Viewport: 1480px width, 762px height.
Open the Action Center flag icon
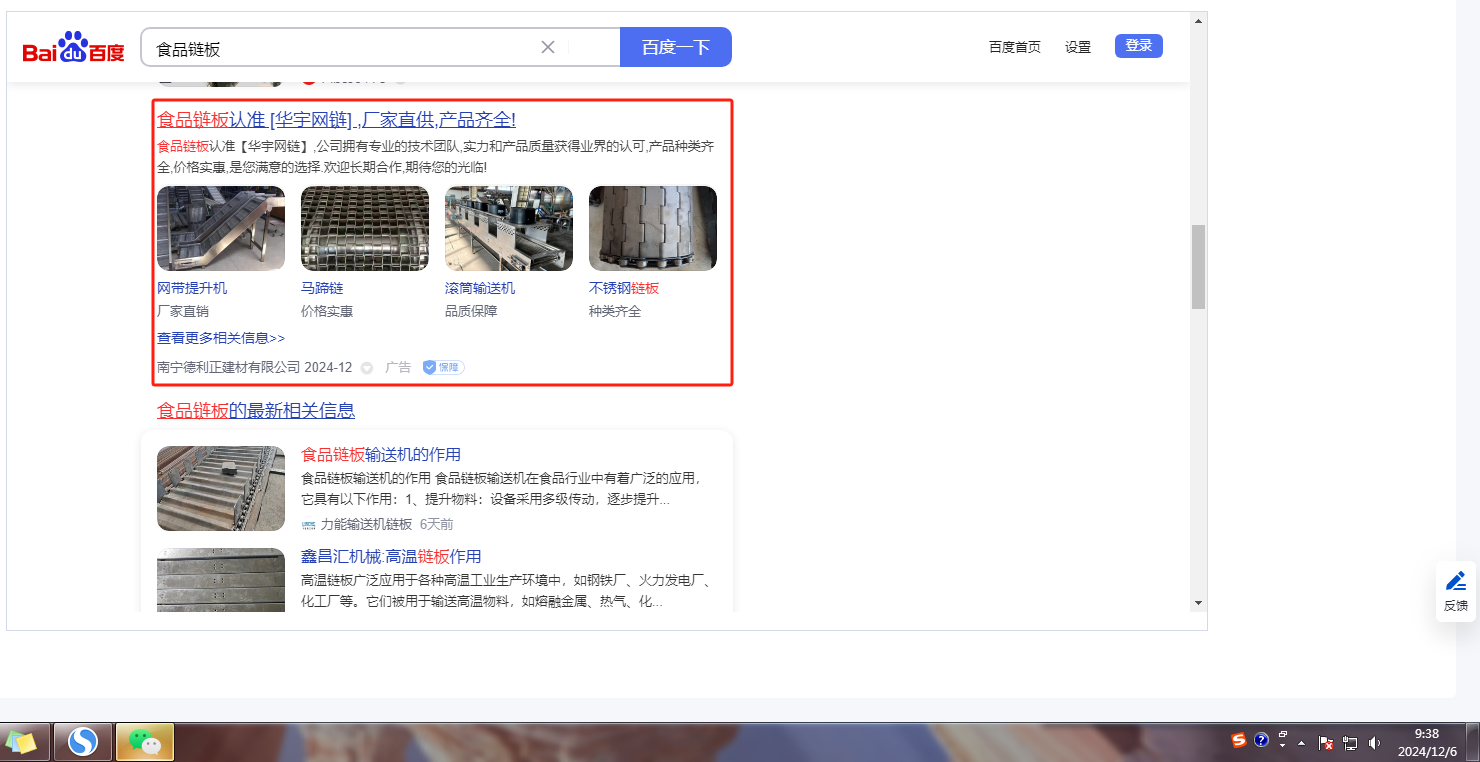[1326, 743]
